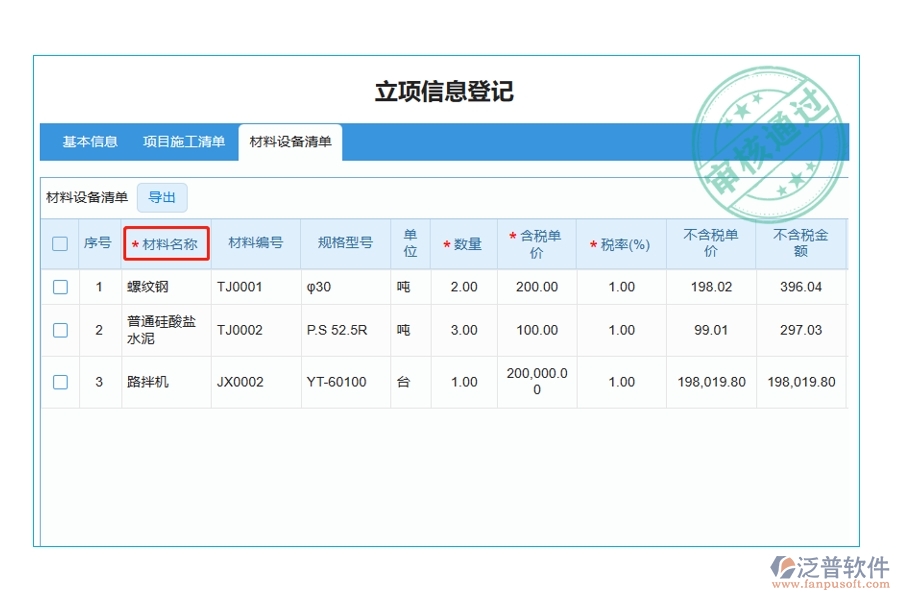
Task: Click the 导出 export button
Action: 161,197
